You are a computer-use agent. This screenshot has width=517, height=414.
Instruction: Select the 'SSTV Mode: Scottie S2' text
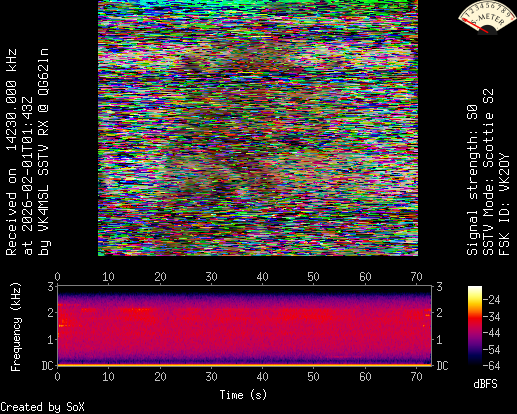[x=488, y=172]
